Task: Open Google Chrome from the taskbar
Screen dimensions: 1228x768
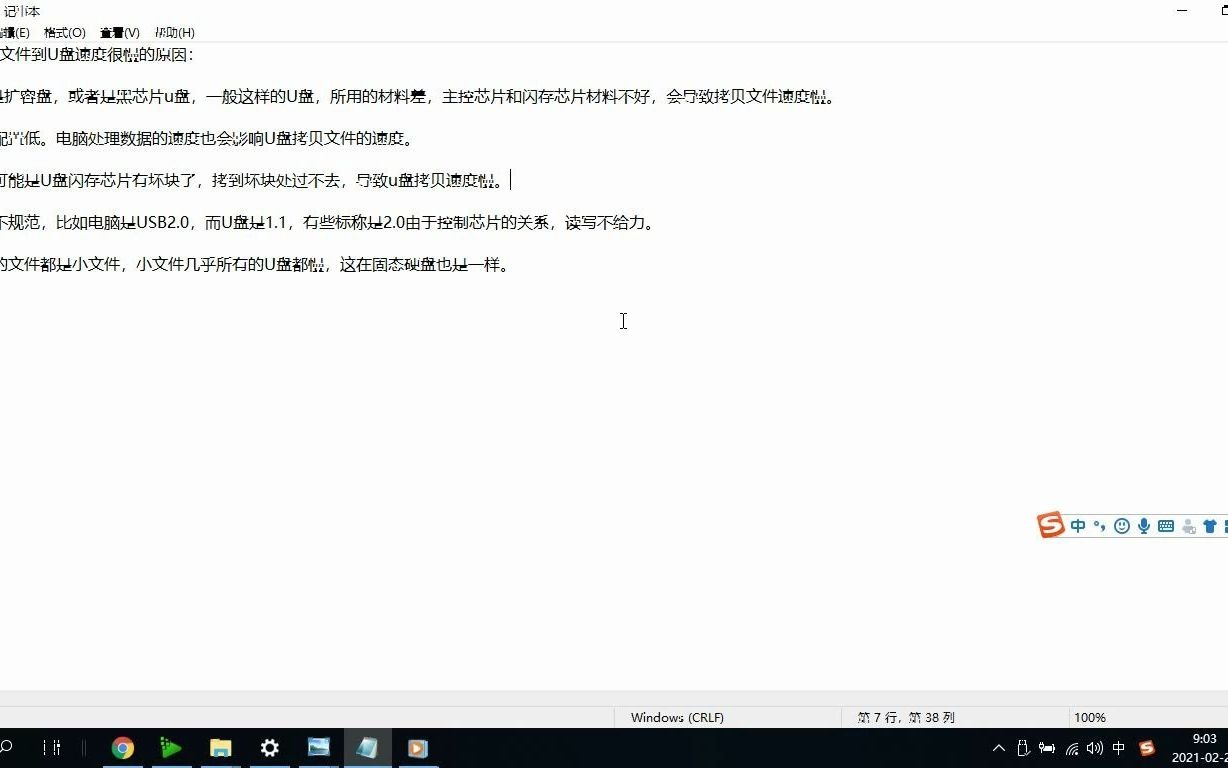Action: click(x=122, y=747)
